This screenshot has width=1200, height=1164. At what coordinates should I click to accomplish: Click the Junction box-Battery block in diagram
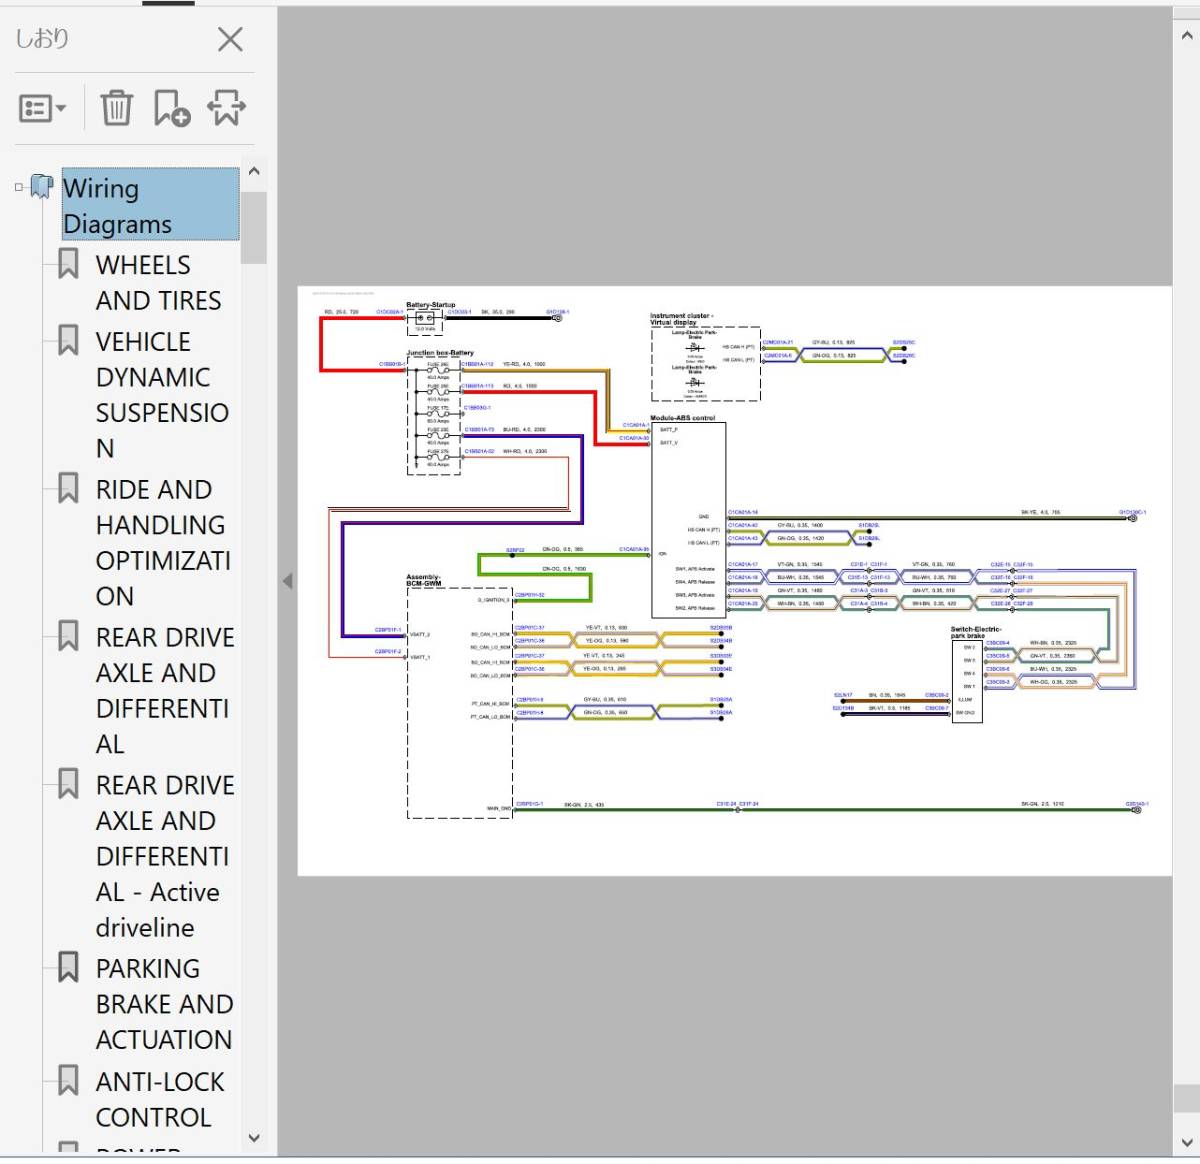(434, 415)
